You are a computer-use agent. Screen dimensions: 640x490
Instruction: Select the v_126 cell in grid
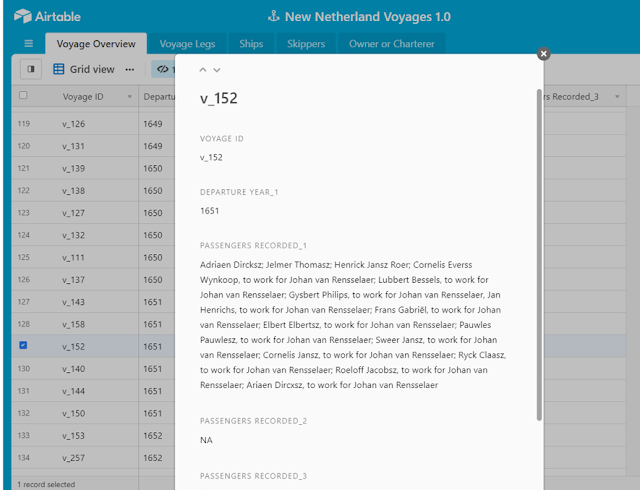point(75,124)
